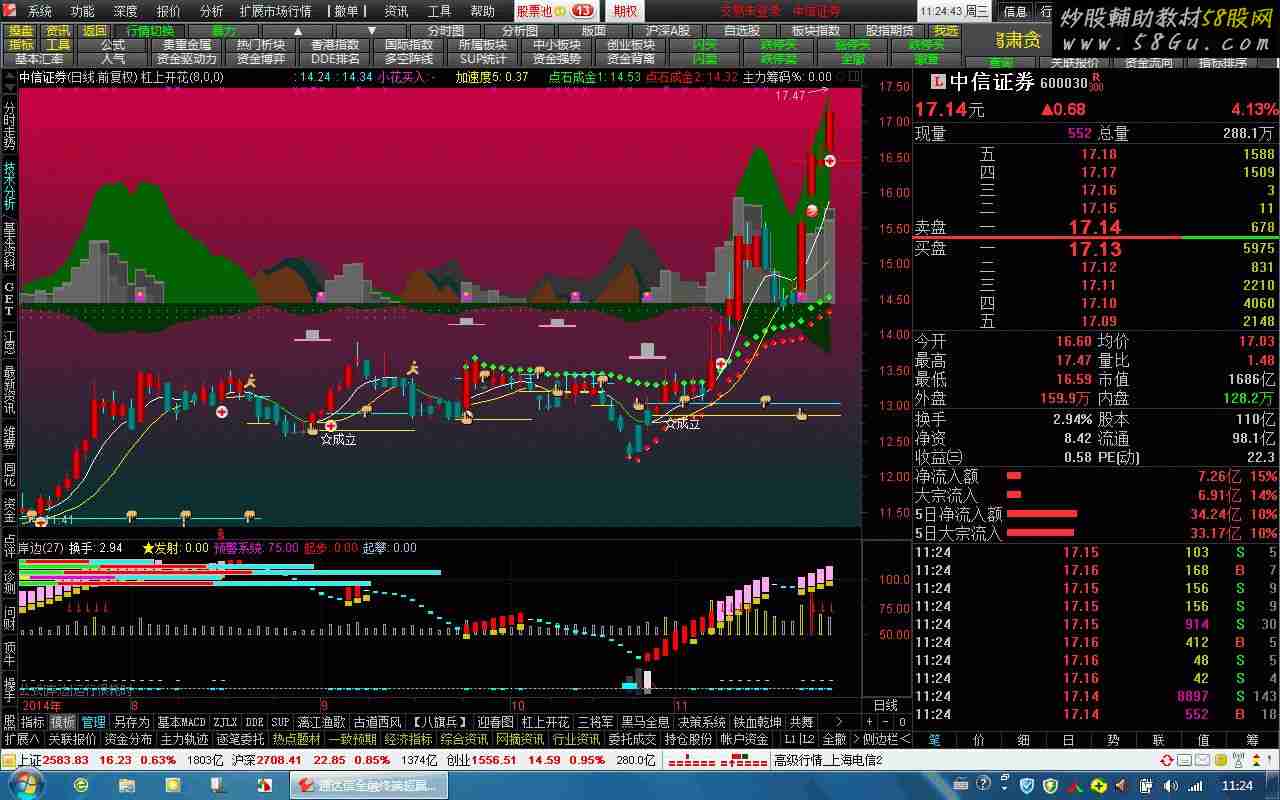Click the red L badge beside 中信证券
The image size is (1280, 800).
click(x=936, y=82)
